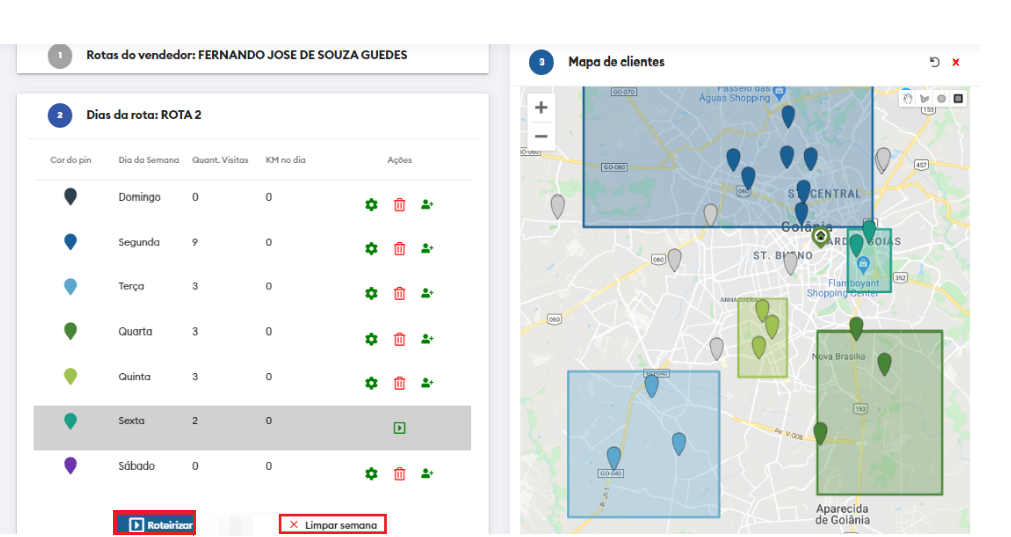Viewport: 1011px width, 537px height.
Task: Select the green home marker on map
Action: pos(821,237)
